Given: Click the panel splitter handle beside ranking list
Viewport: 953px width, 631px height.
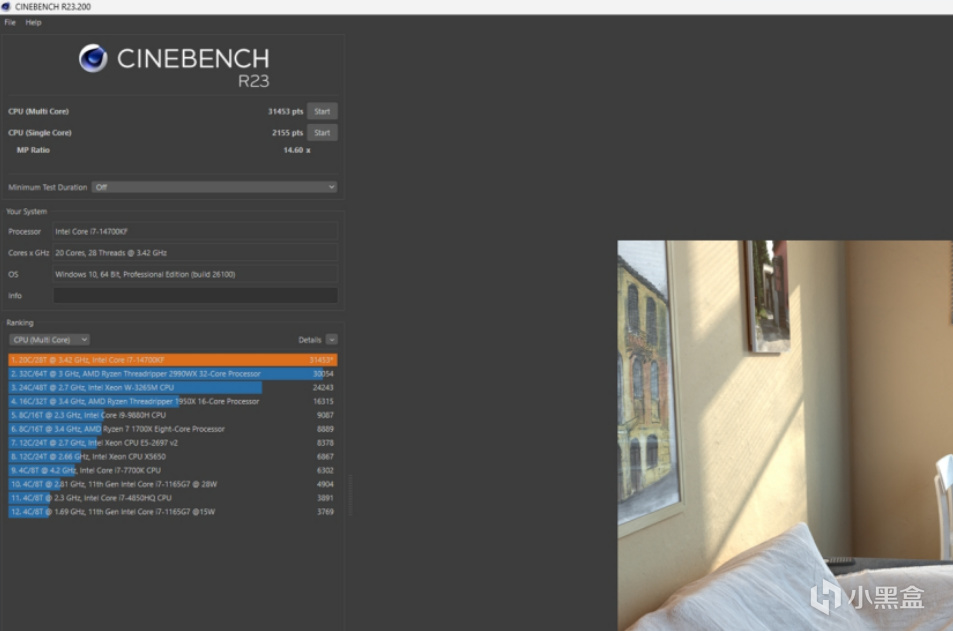Looking at the screenshot, I should coord(350,495).
